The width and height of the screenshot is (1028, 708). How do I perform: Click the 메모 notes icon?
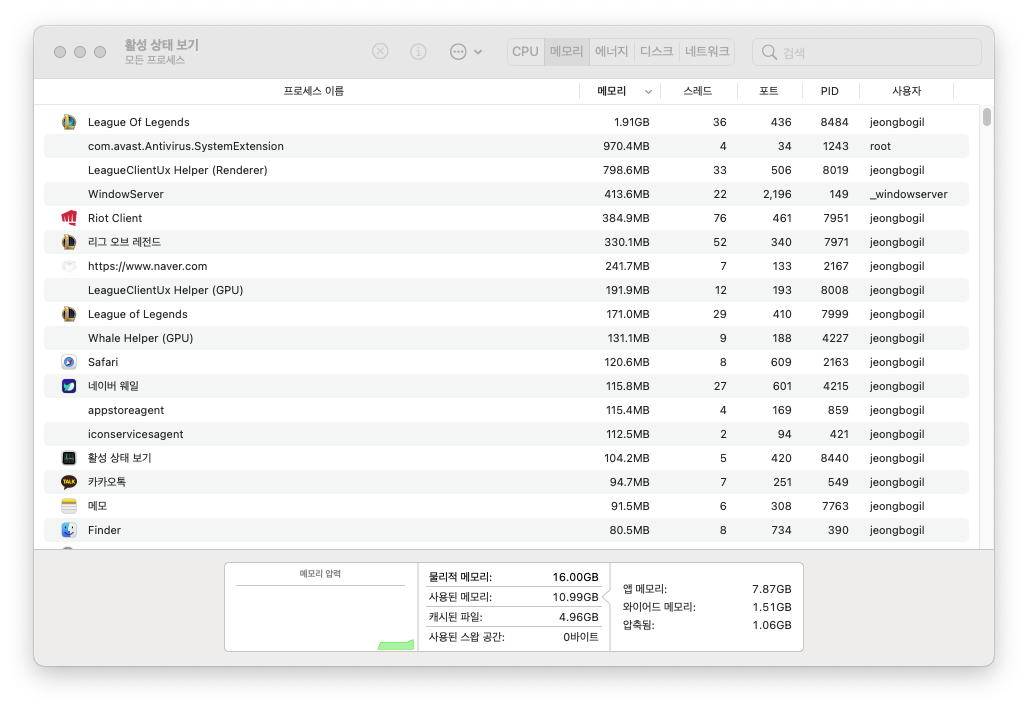[69, 506]
